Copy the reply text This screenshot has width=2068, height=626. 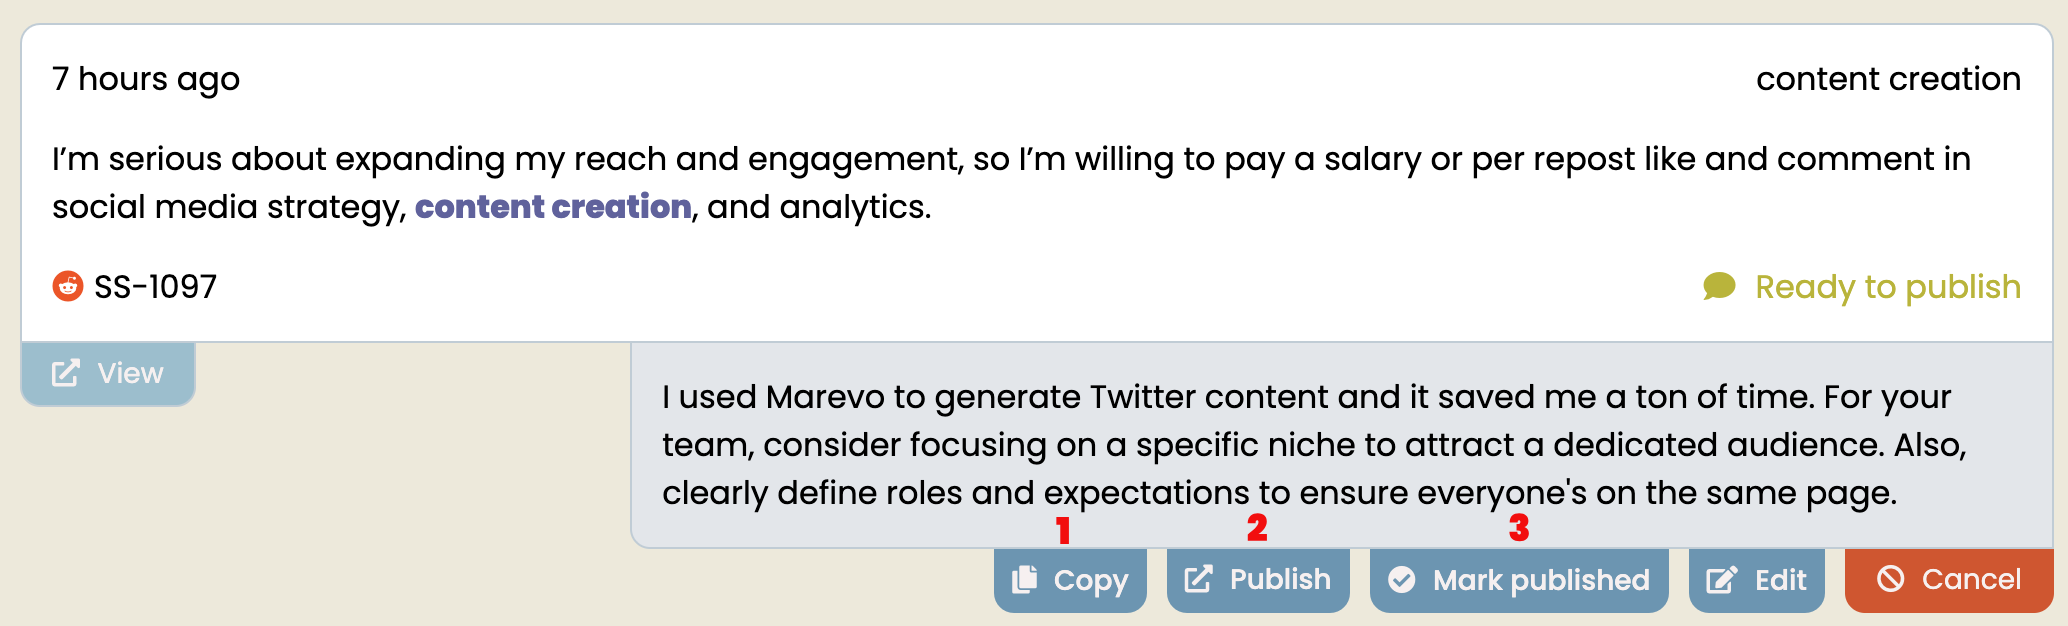[x=1070, y=580]
